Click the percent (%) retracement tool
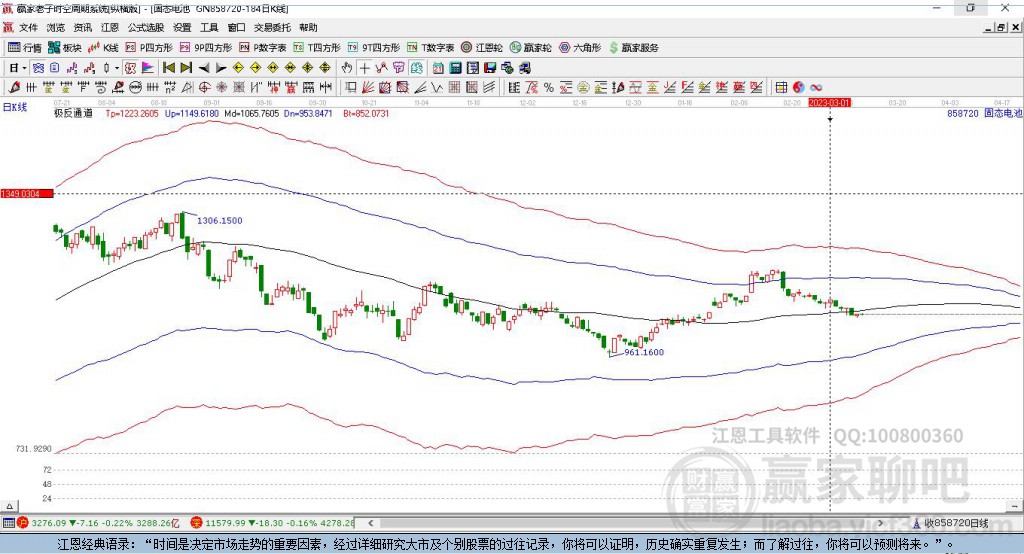1024x554 pixels. pyautogui.click(x=549, y=88)
